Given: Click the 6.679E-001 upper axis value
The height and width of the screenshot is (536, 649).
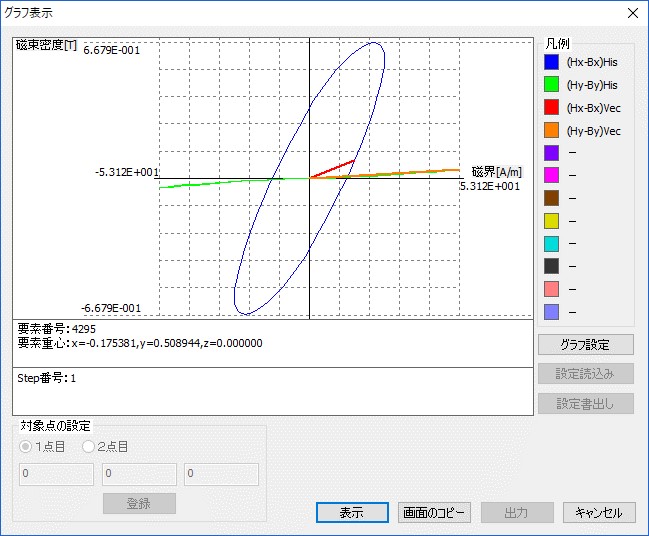Looking at the screenshot, I should pos(112,50).
